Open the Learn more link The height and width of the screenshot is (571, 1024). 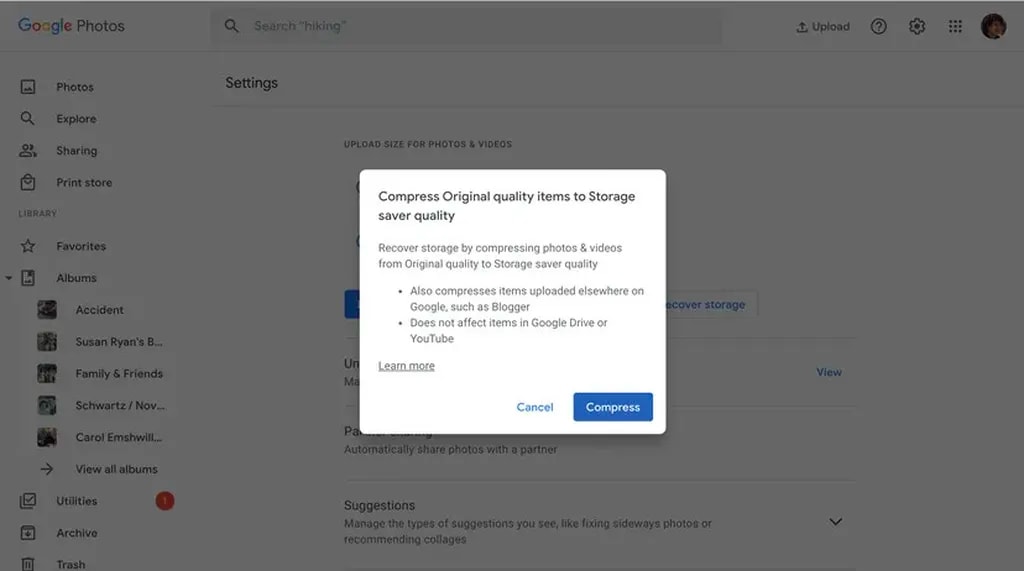(406, 366)
